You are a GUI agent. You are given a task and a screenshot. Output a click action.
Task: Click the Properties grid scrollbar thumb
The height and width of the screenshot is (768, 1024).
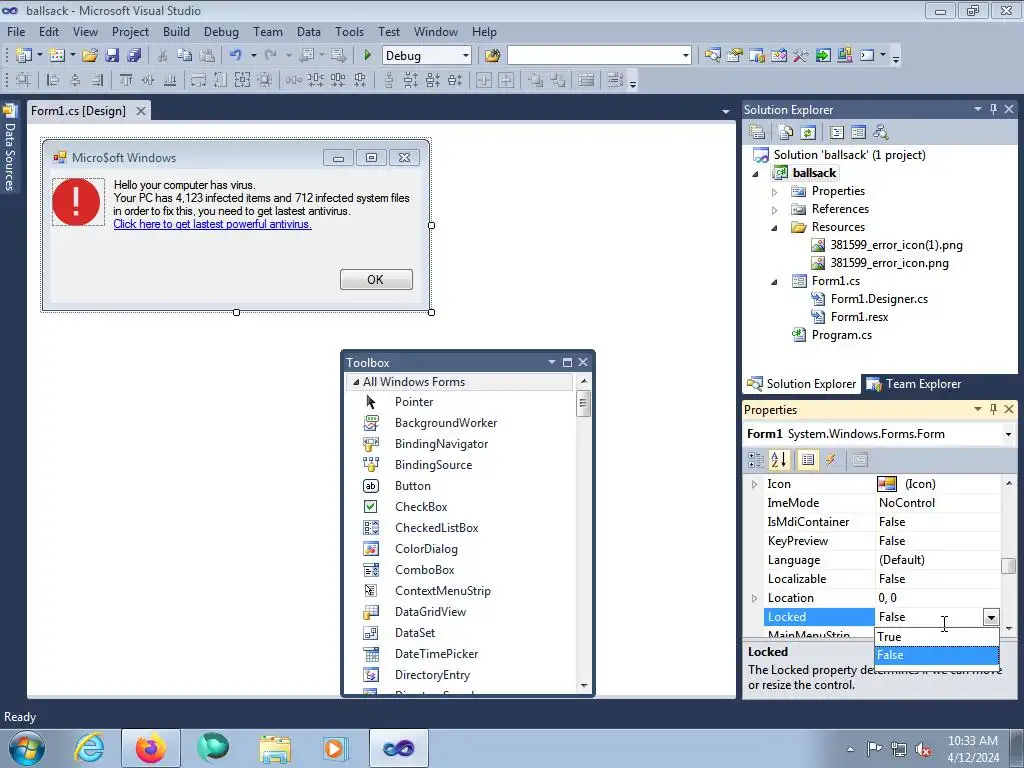click(1008, 566)
